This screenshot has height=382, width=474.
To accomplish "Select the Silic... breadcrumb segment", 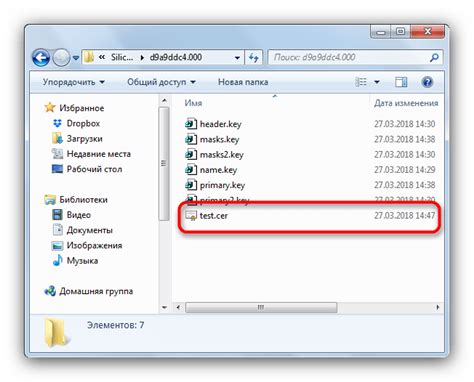I will (x=122, y=57).
